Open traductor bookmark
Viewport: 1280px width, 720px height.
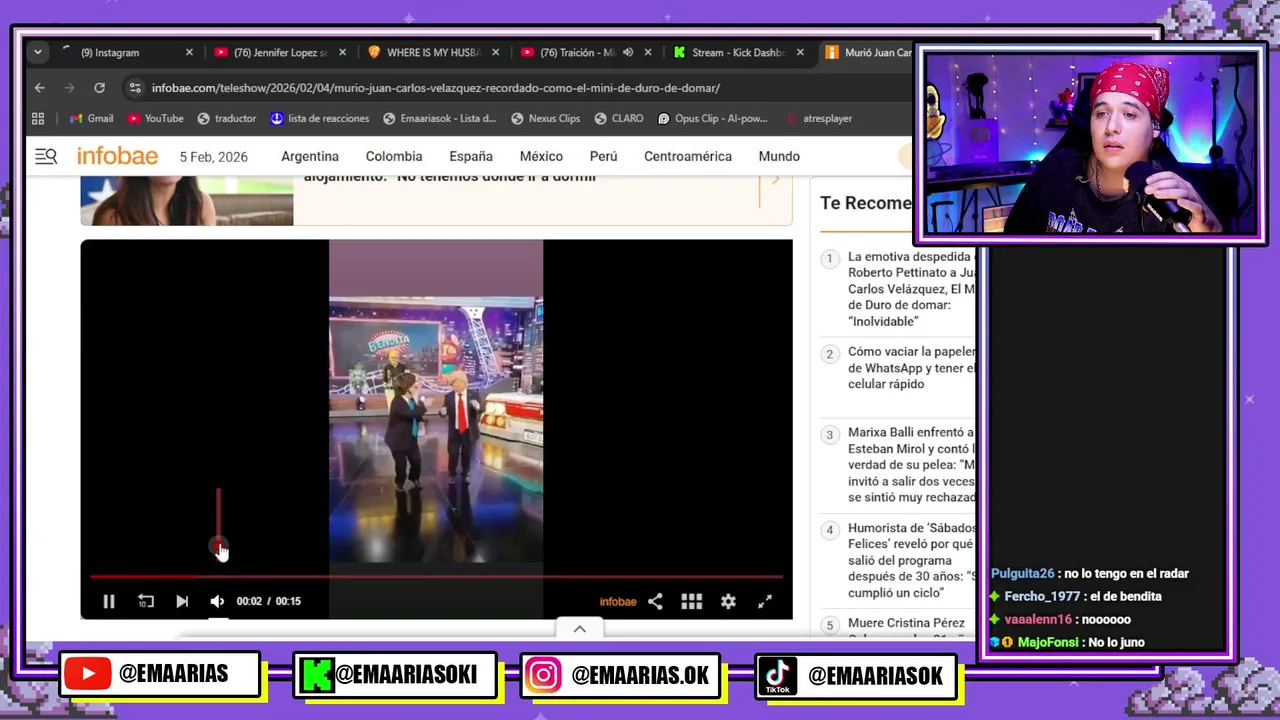tap(226, 118)
